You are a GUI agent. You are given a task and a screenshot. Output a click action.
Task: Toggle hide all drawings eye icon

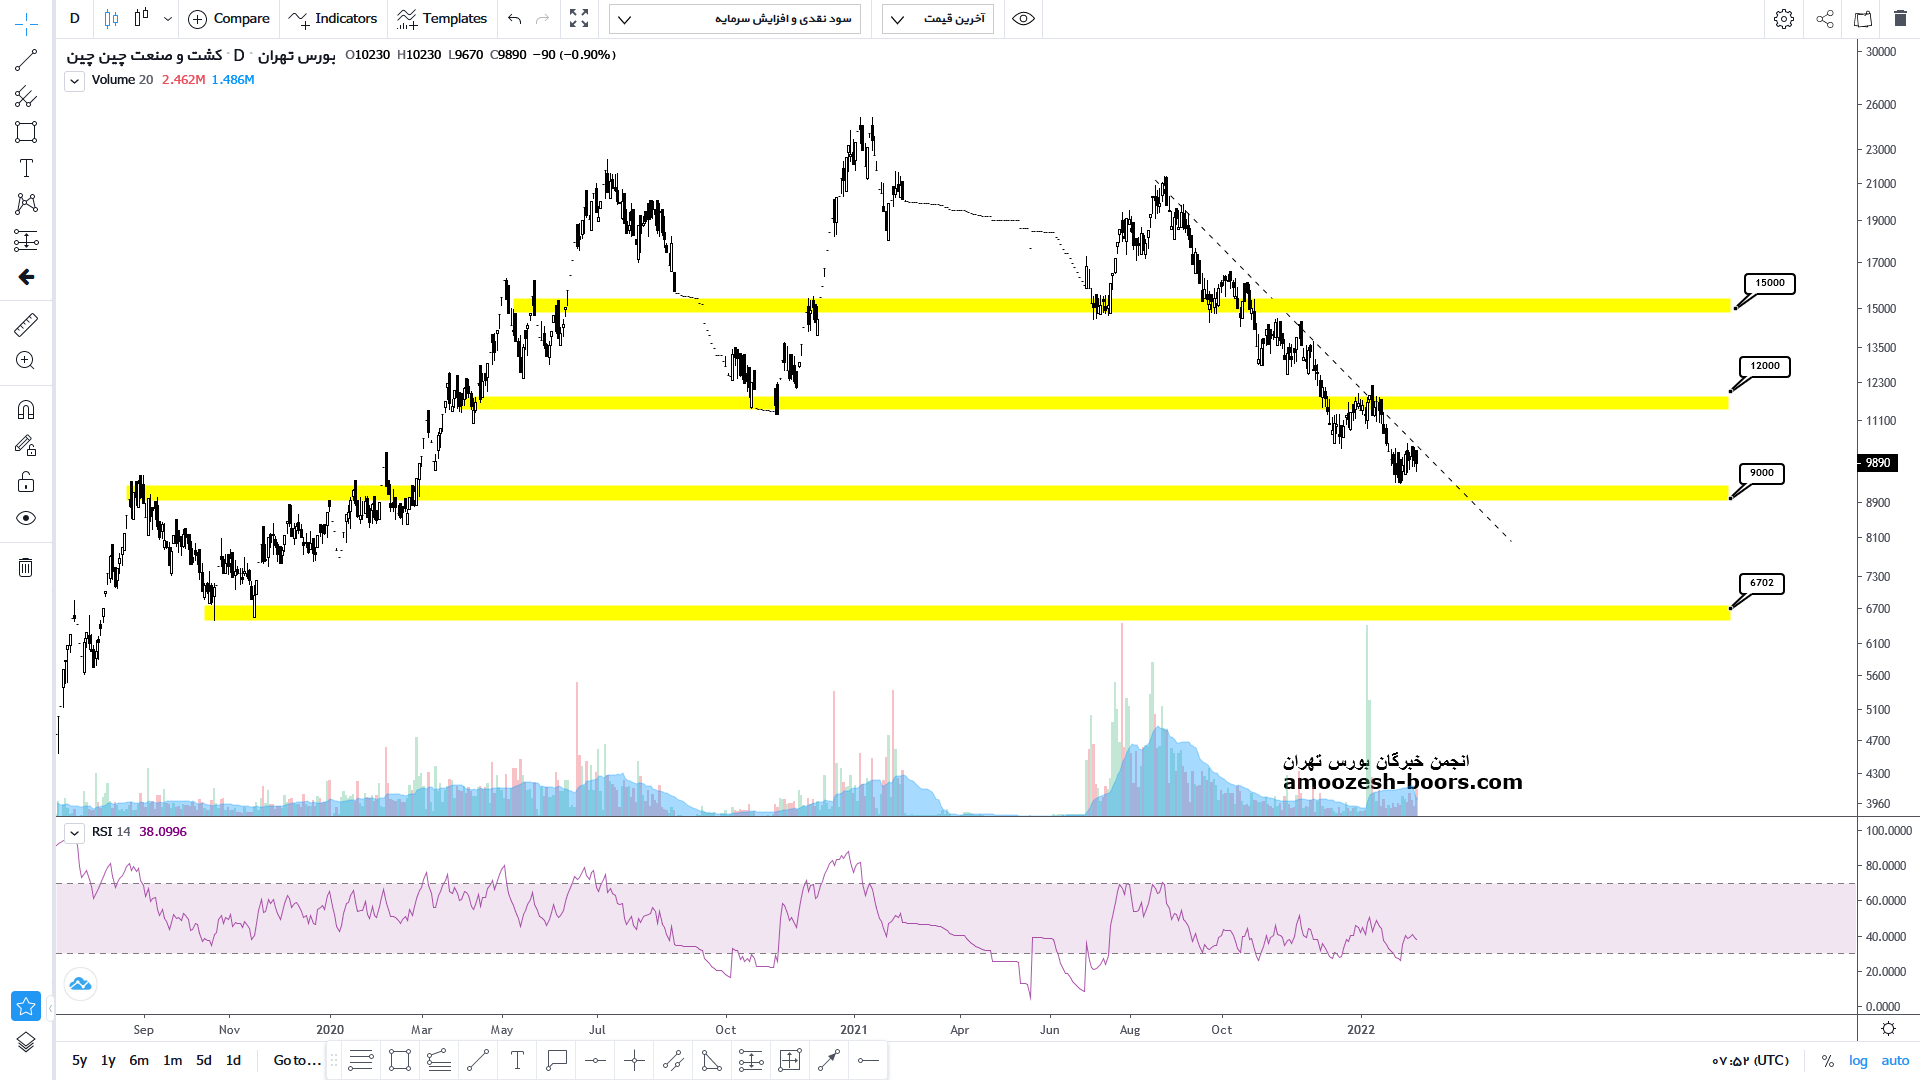(x=26, y=518)
